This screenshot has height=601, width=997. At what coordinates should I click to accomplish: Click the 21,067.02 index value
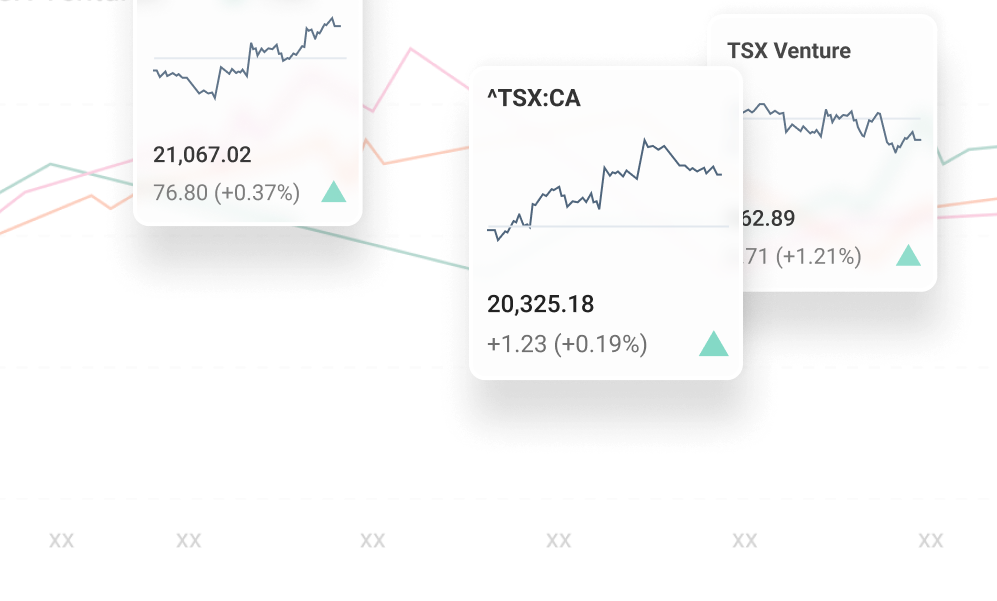202,155
